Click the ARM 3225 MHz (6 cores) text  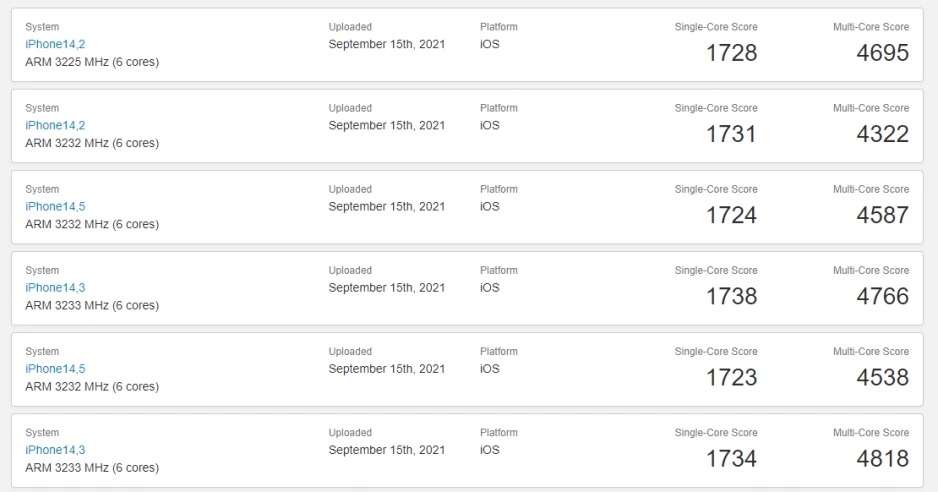tap(92, 62)
